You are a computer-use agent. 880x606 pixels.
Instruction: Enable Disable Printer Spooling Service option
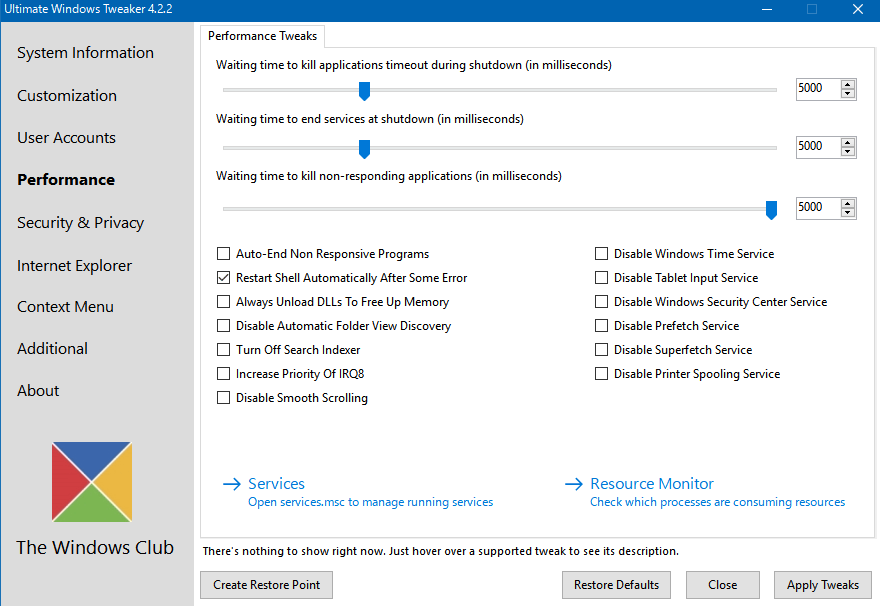point(602,374)
